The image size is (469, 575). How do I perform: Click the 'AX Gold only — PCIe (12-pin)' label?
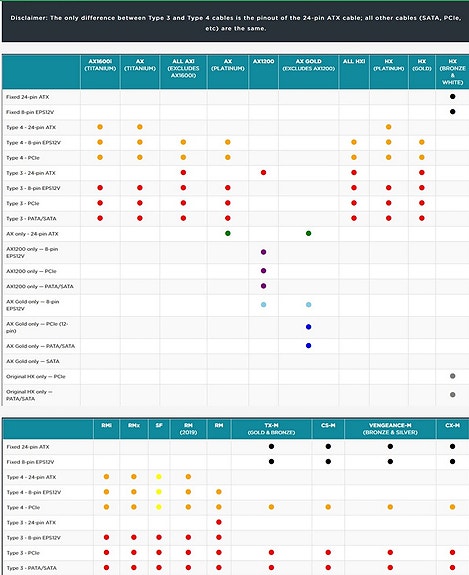(x=37, y=327)
